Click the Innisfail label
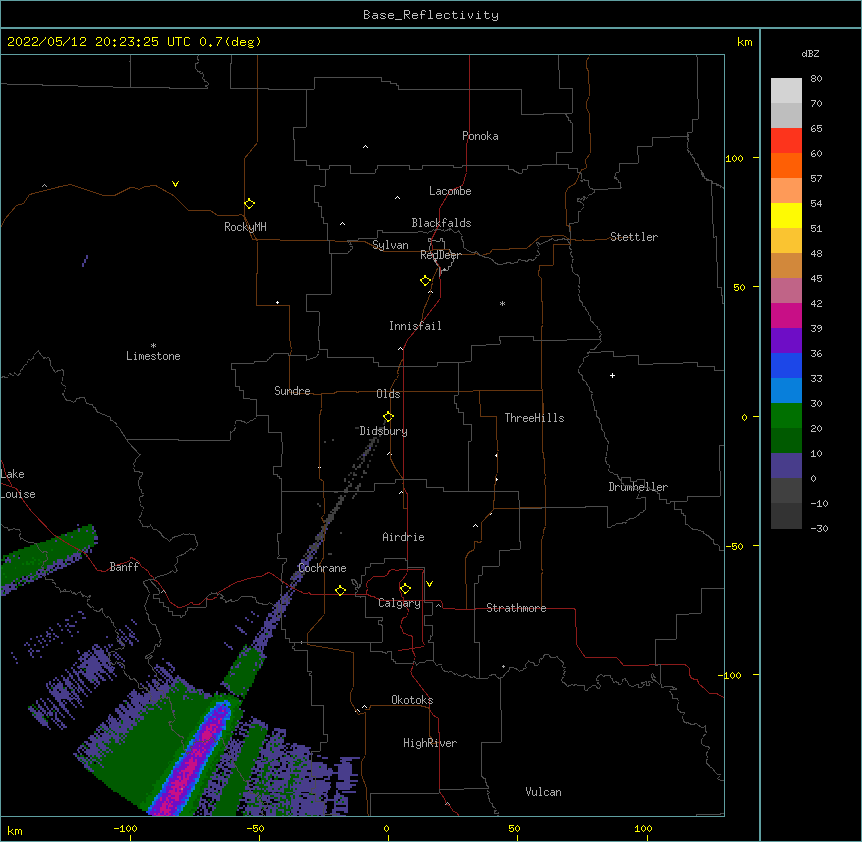The width and height of the screenshot is (862, 842). click(x=415, y=326)
